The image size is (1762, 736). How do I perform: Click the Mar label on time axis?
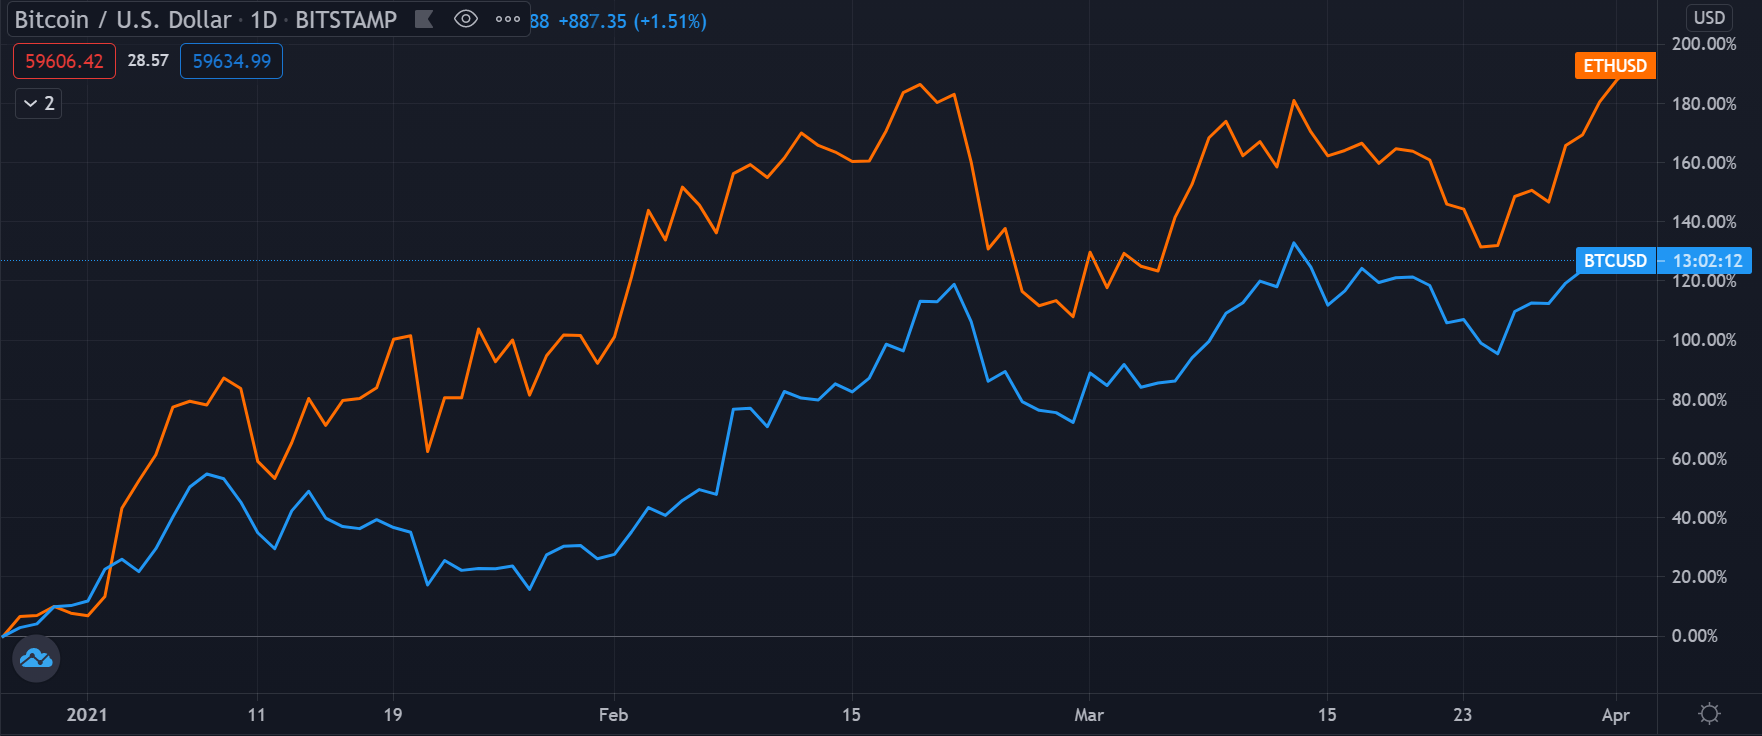1088,715
